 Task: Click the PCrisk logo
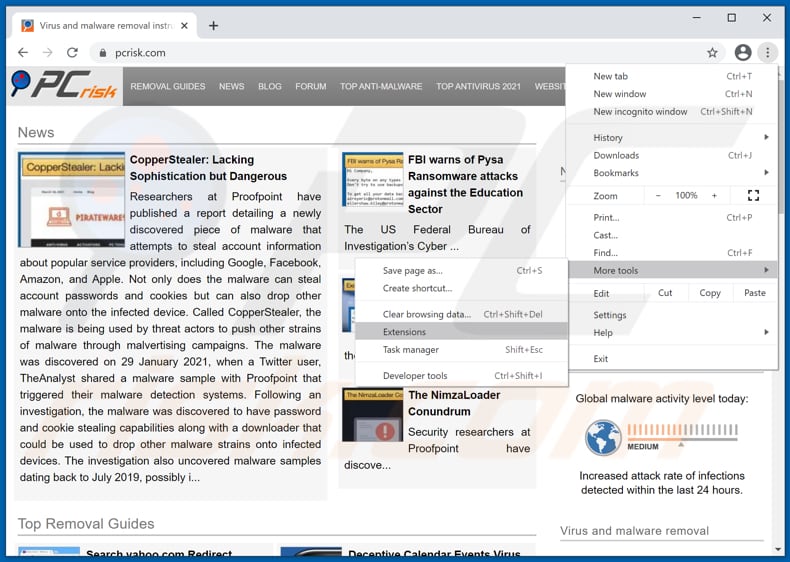64,86
